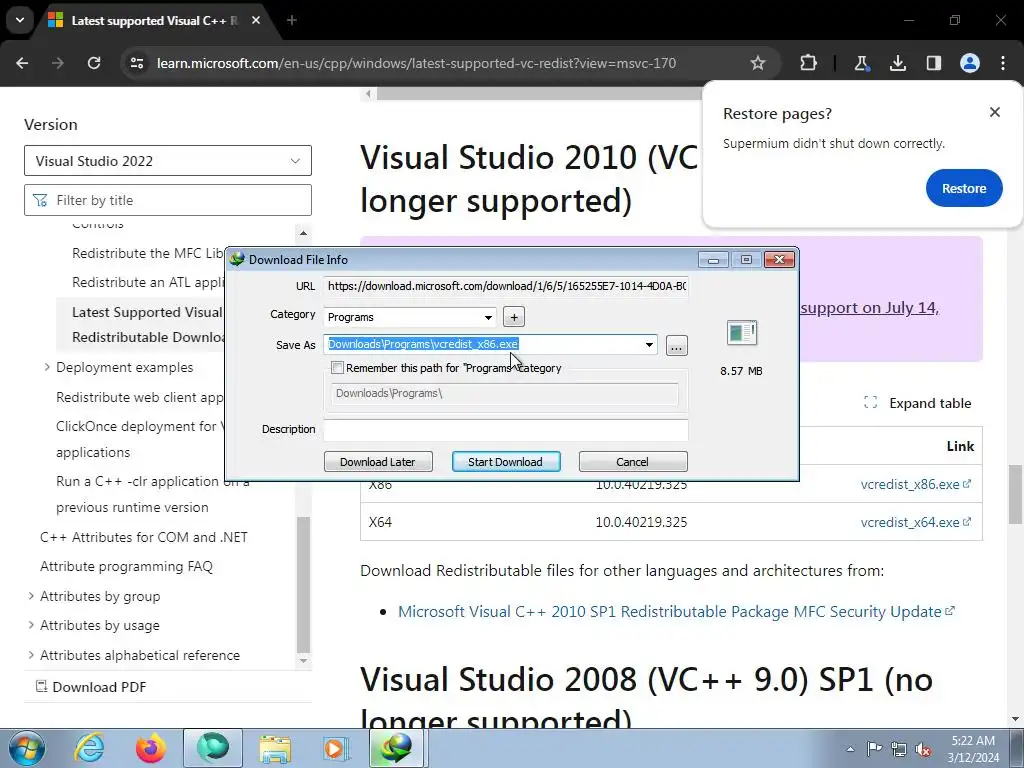
Task: Click the page vertical scrollbar thumb
Action: (1014, 494)
